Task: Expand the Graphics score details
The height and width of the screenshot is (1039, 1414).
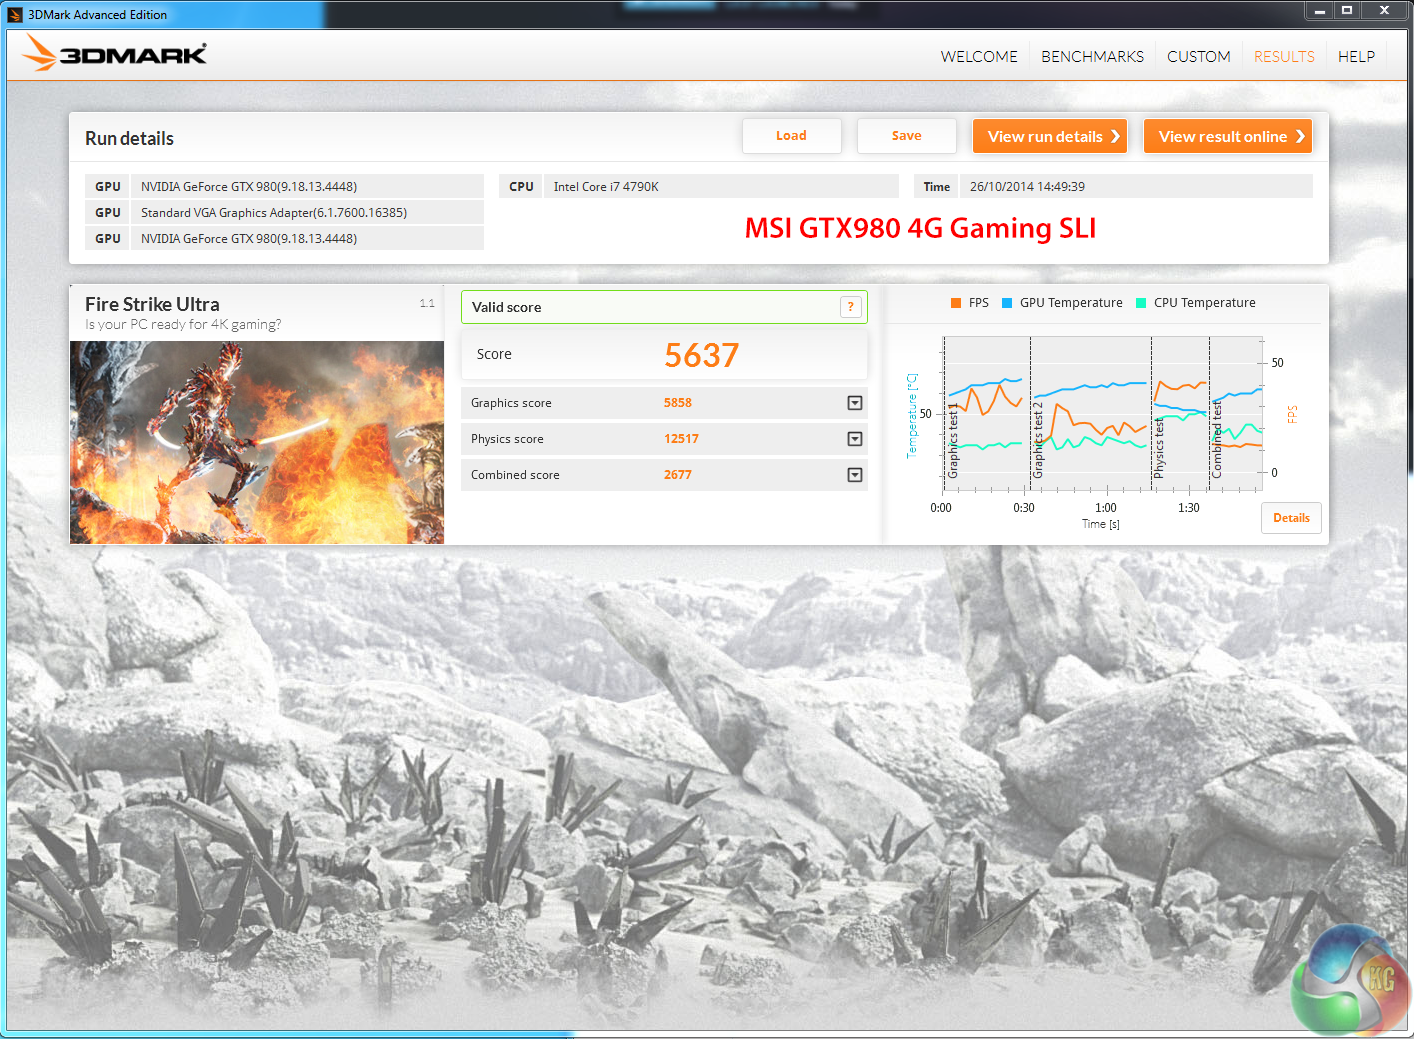Action: coord(855,403)
